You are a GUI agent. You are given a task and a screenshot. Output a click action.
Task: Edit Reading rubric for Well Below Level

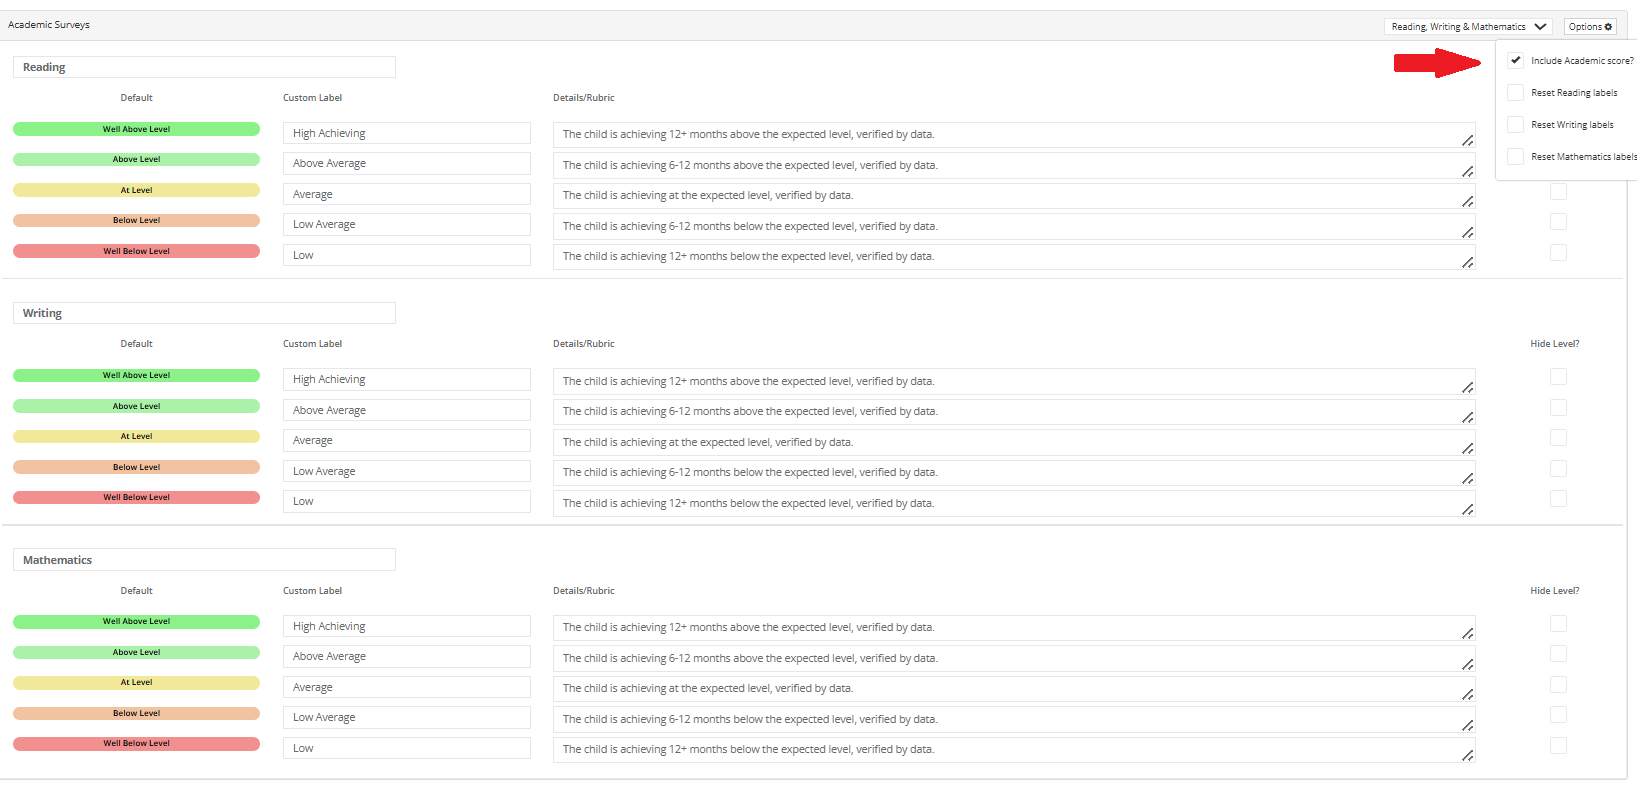(x=1014, y=257)
